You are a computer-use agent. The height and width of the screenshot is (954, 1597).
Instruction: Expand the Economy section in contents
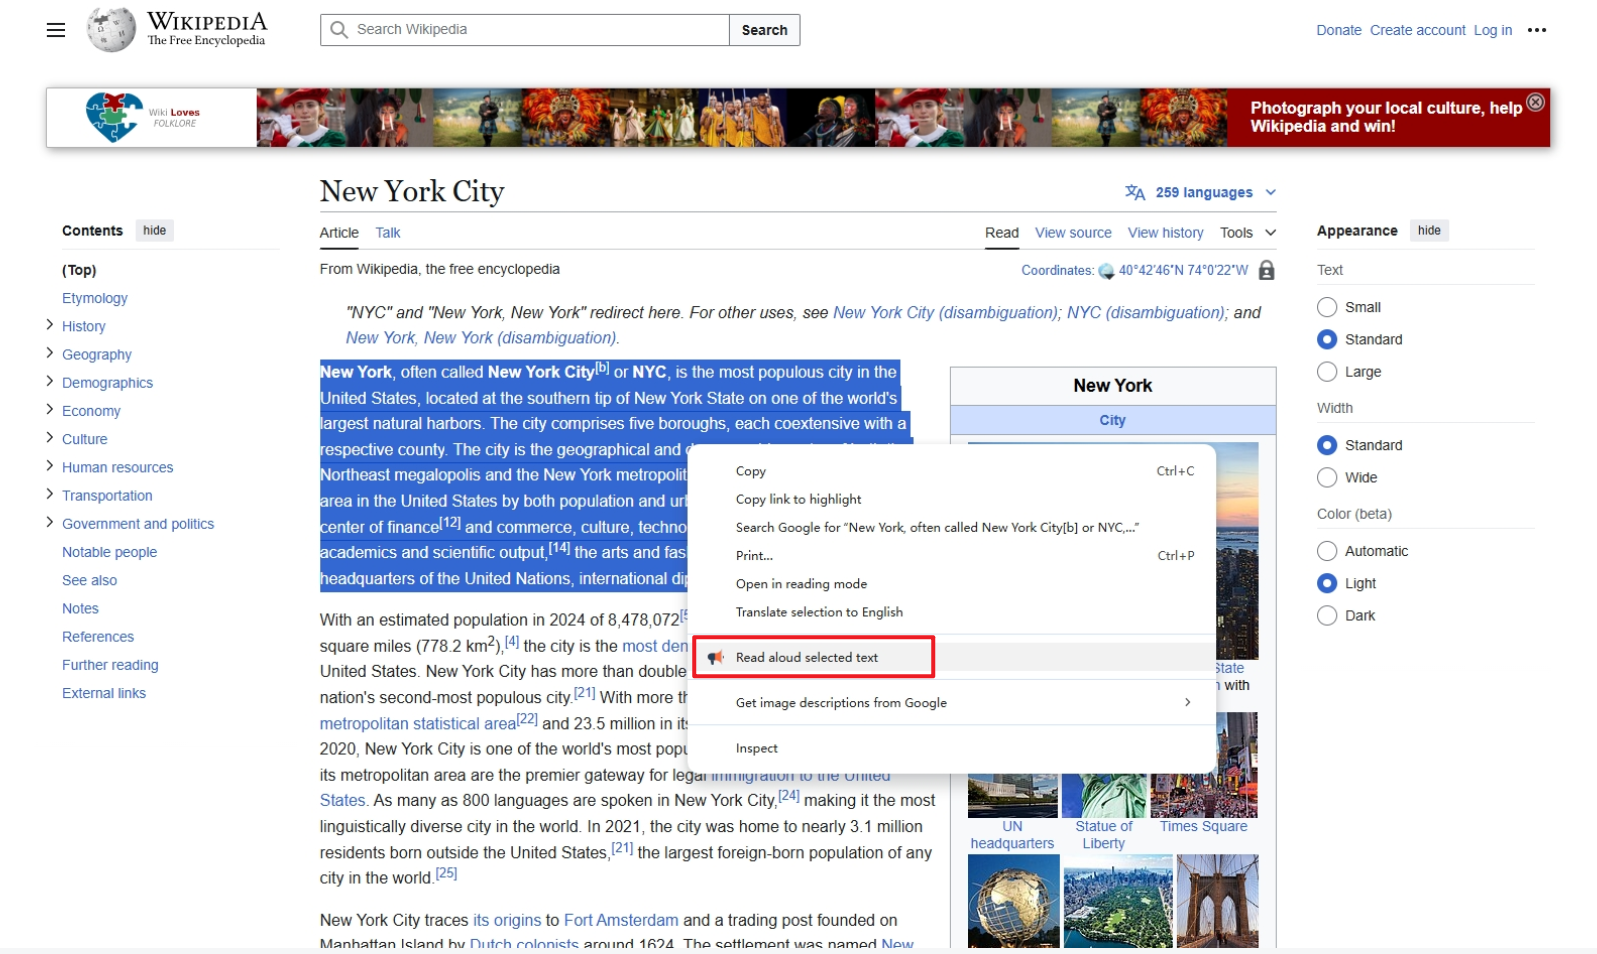[x=50, y=409]
